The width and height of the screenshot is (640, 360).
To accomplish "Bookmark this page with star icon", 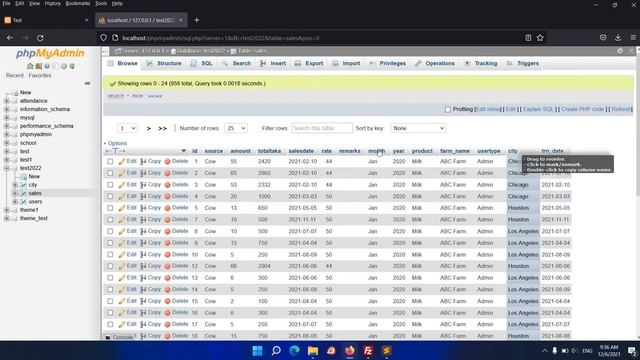I will (x=540, y=38).
